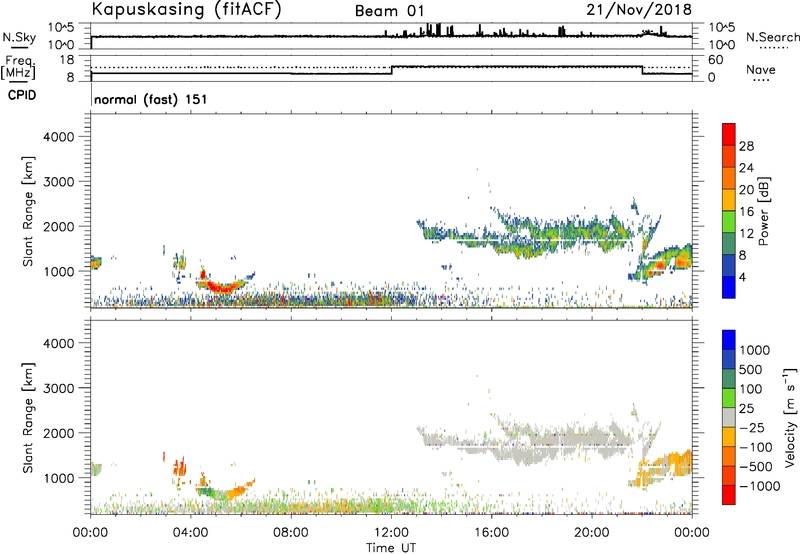Image resolution: width=800 pixels, height=554 pixels.
Task: Select the 'Time UT' axis title
Action: [x=391, y=547]
